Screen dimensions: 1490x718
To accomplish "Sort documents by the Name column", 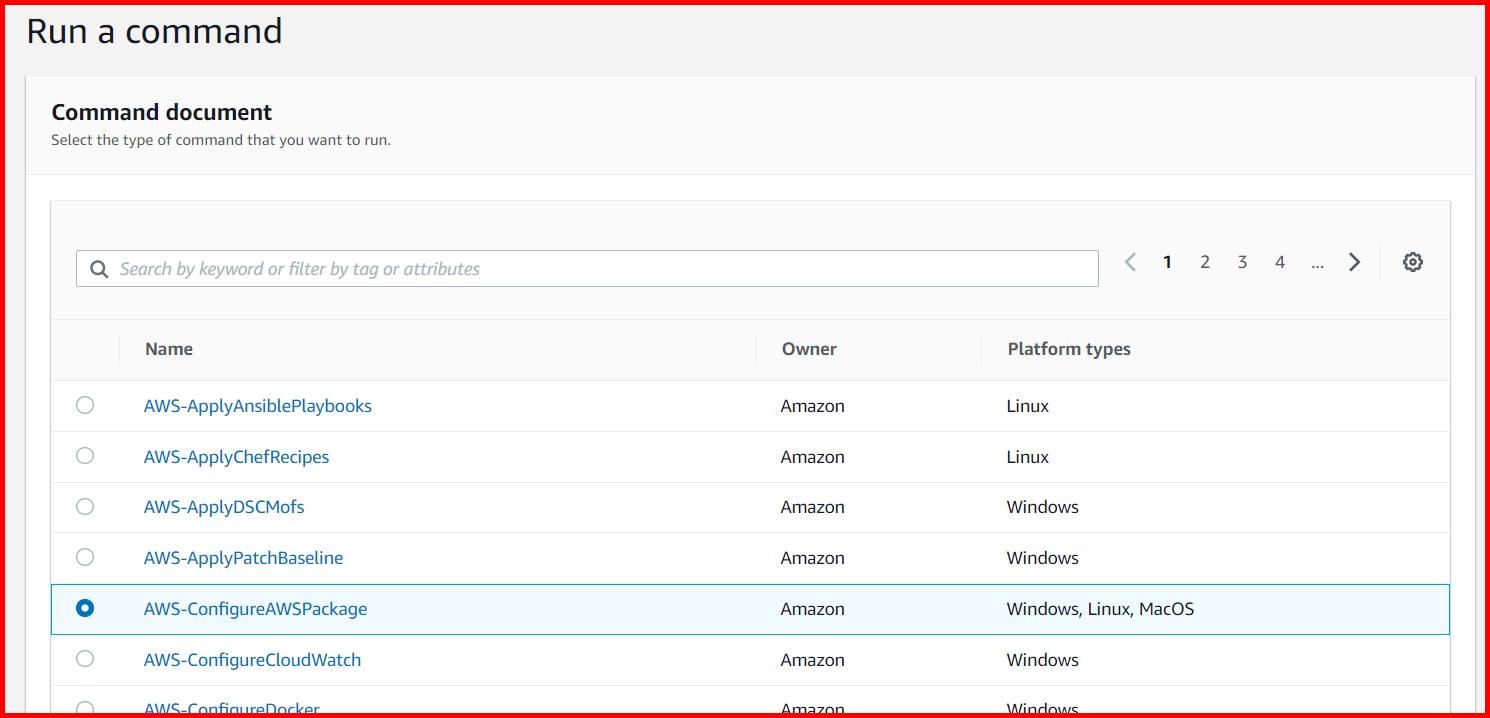I will point(168,348).
